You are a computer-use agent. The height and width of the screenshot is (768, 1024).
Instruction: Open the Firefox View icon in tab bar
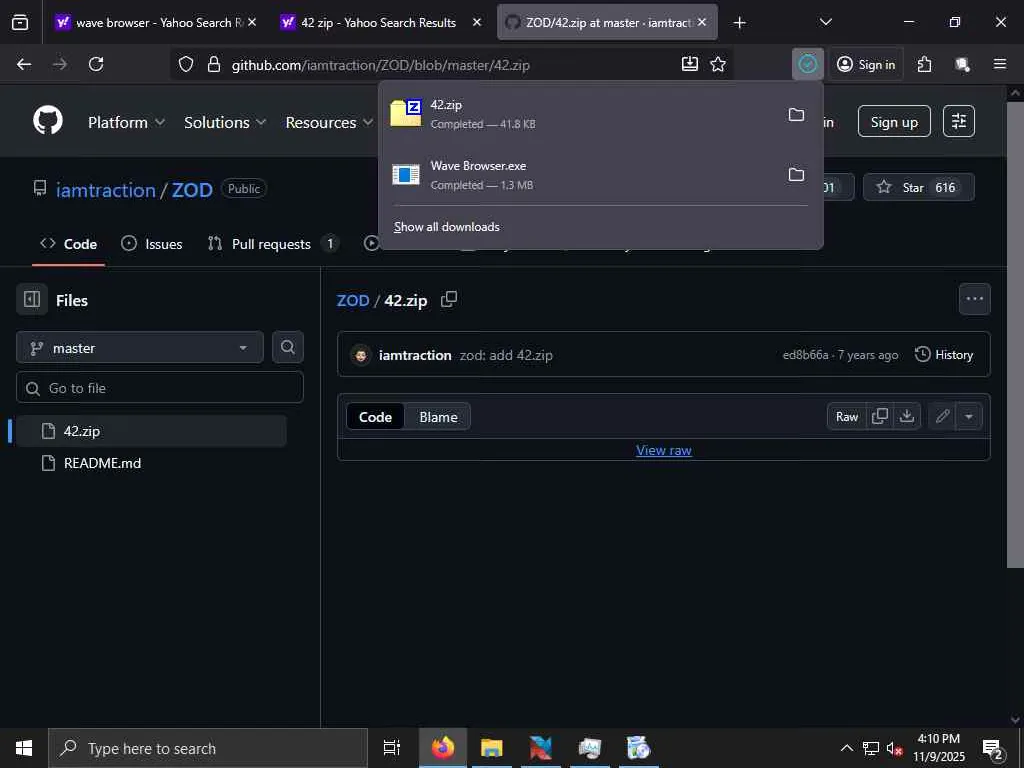pyautogui.click(x=20, y=22)
